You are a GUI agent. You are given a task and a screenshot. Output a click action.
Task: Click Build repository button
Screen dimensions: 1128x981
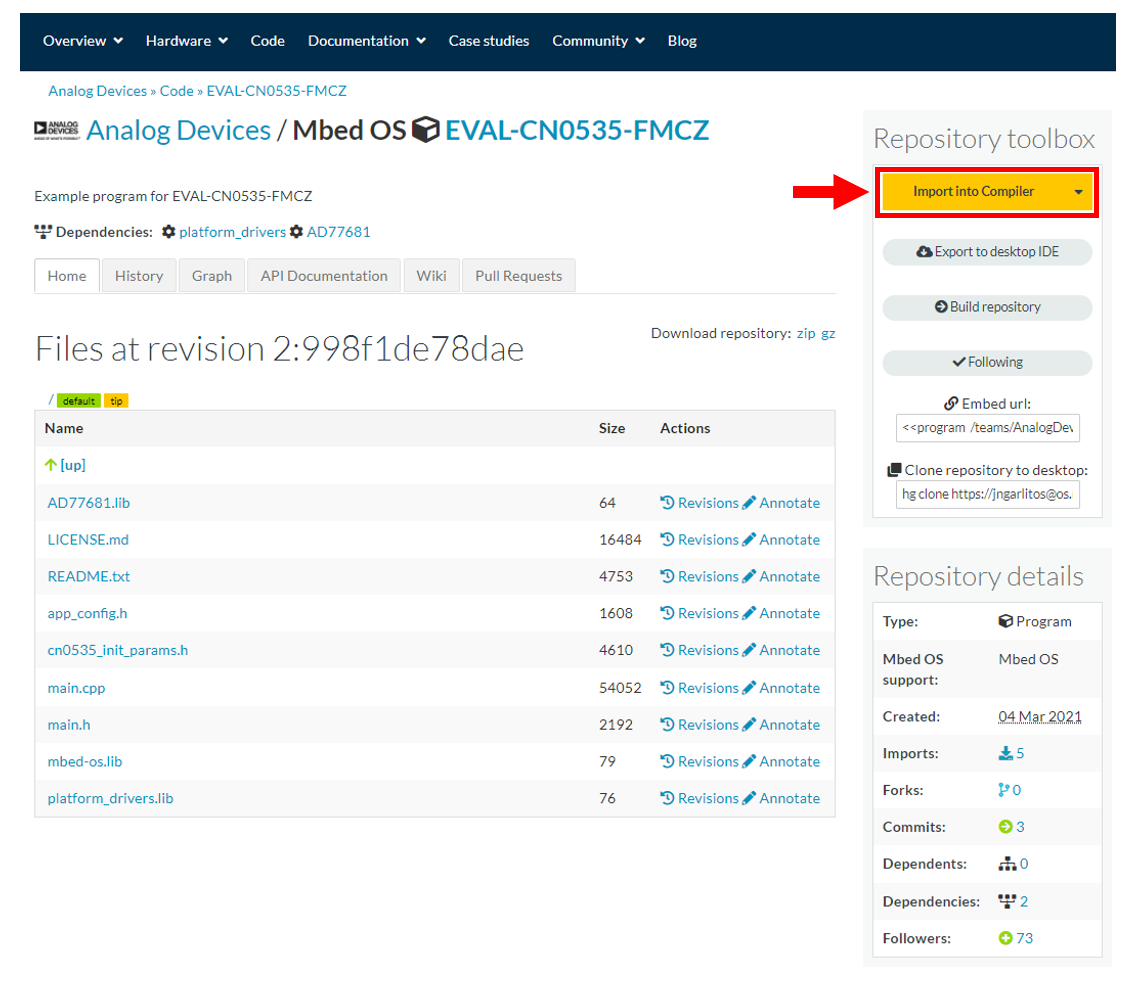pyautogui.click(x=987, y=307)
